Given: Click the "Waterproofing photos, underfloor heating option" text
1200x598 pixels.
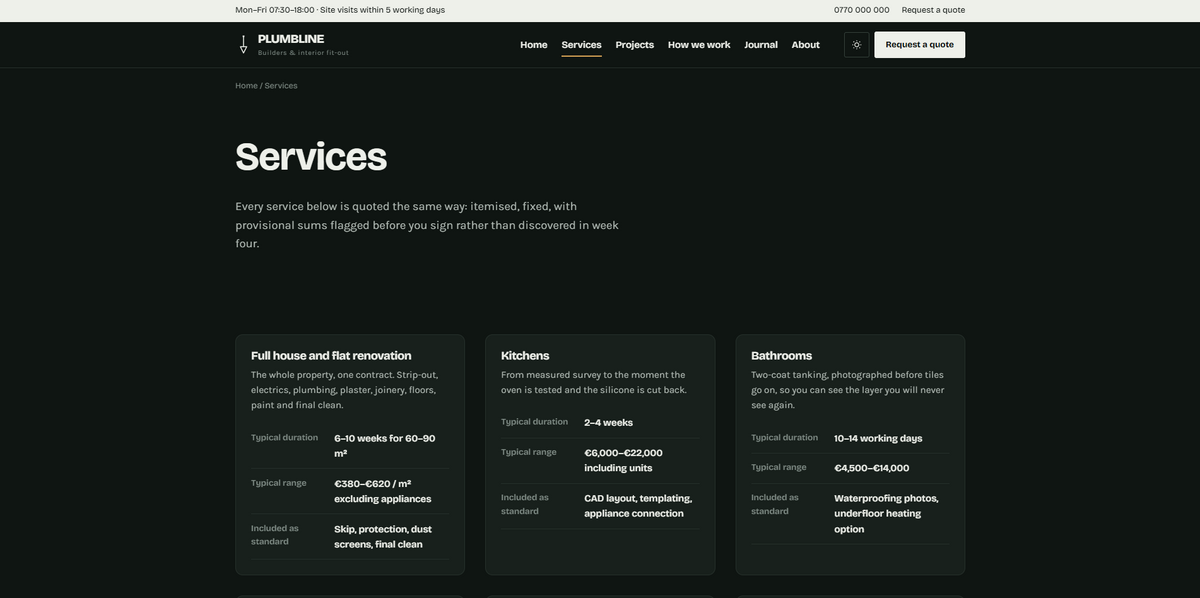Looking at the screenshot, I should click(x=887, y=514).
